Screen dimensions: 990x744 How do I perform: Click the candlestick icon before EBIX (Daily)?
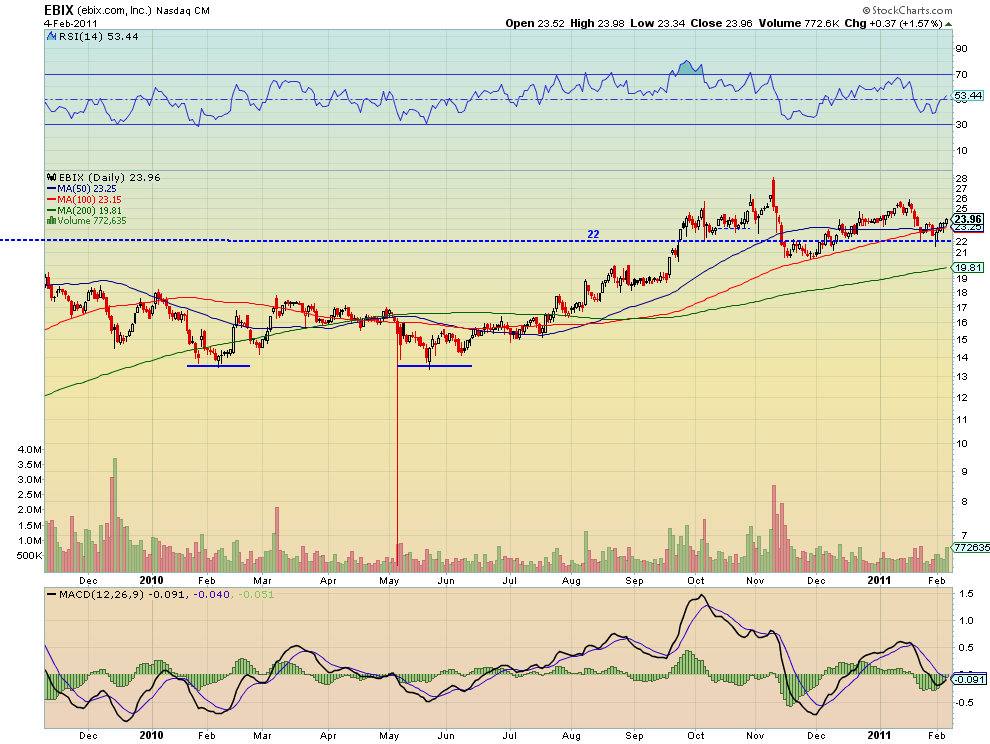coord(52,177)
